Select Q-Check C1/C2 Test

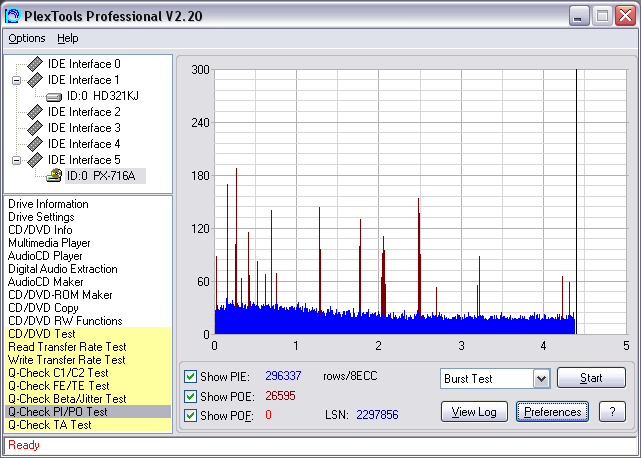point(88,373)
